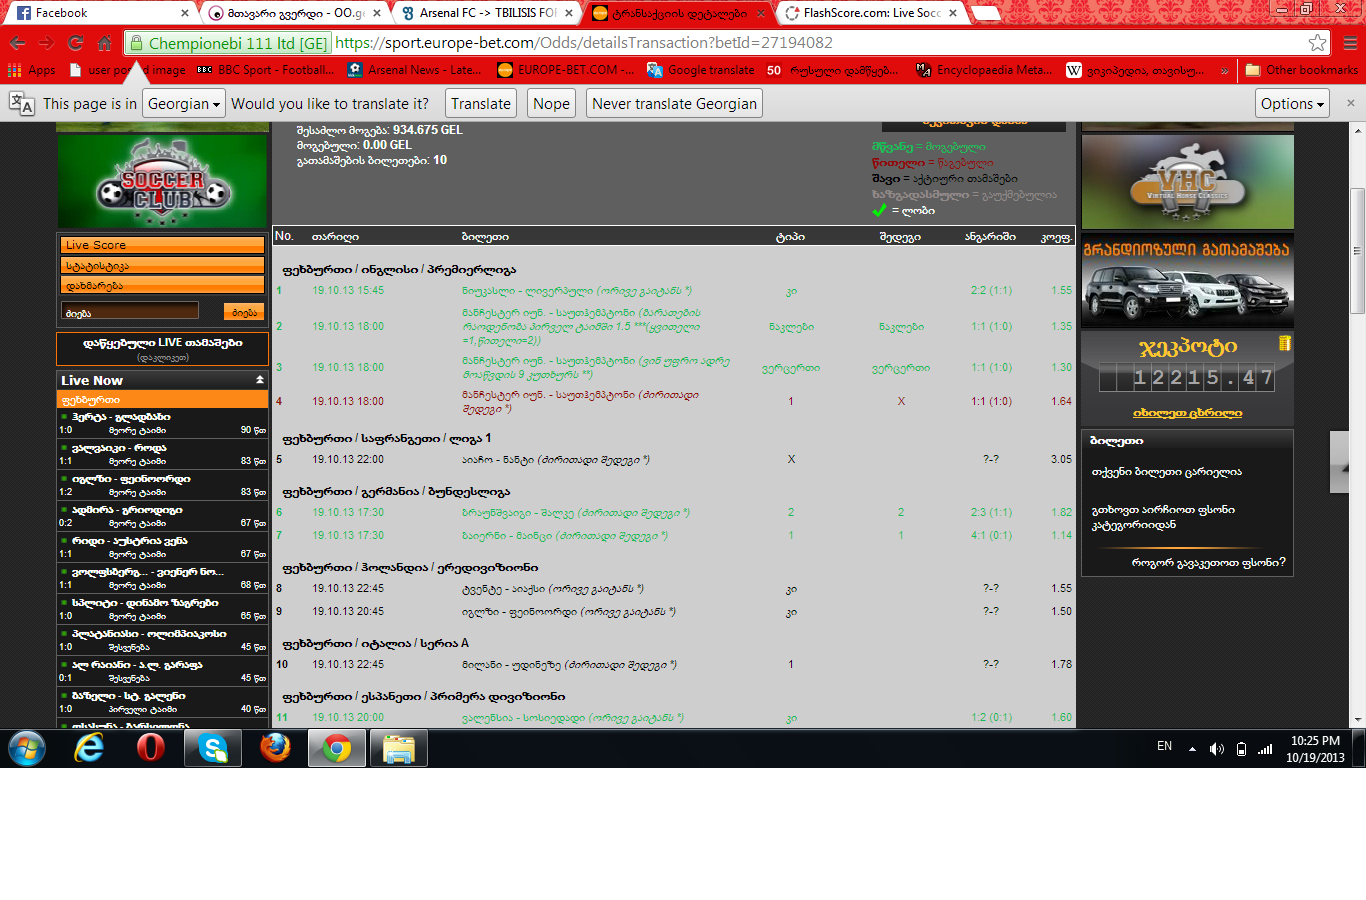Open the Windows Start menu
Screen dimensions: 1366x900
pyautogui.click(x=27, y=748)
